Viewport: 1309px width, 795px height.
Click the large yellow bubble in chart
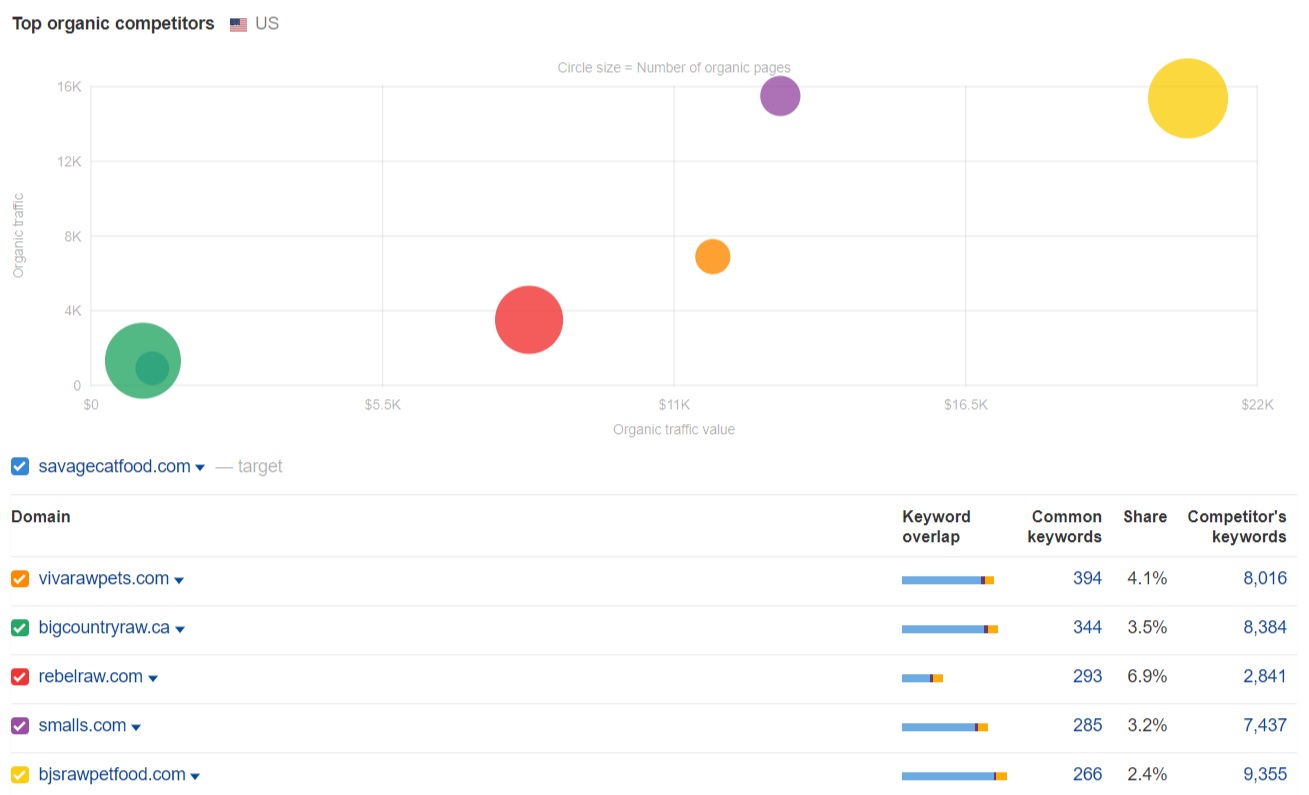point(1187,98)
